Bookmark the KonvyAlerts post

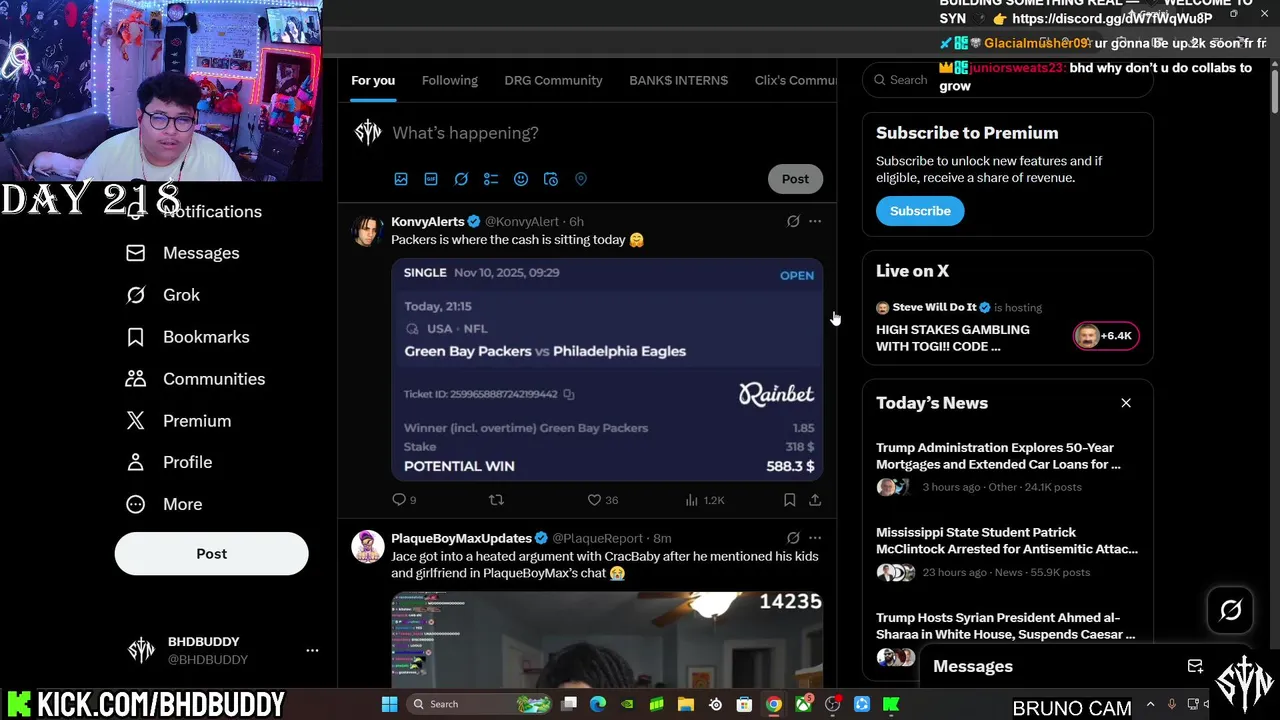point(789,499)
